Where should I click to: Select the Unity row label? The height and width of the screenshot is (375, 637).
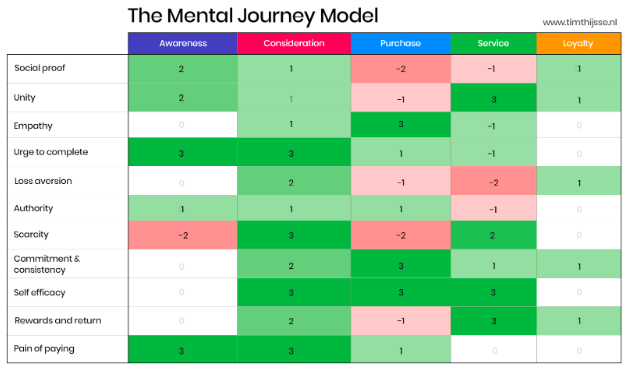[x=24, y=98]
